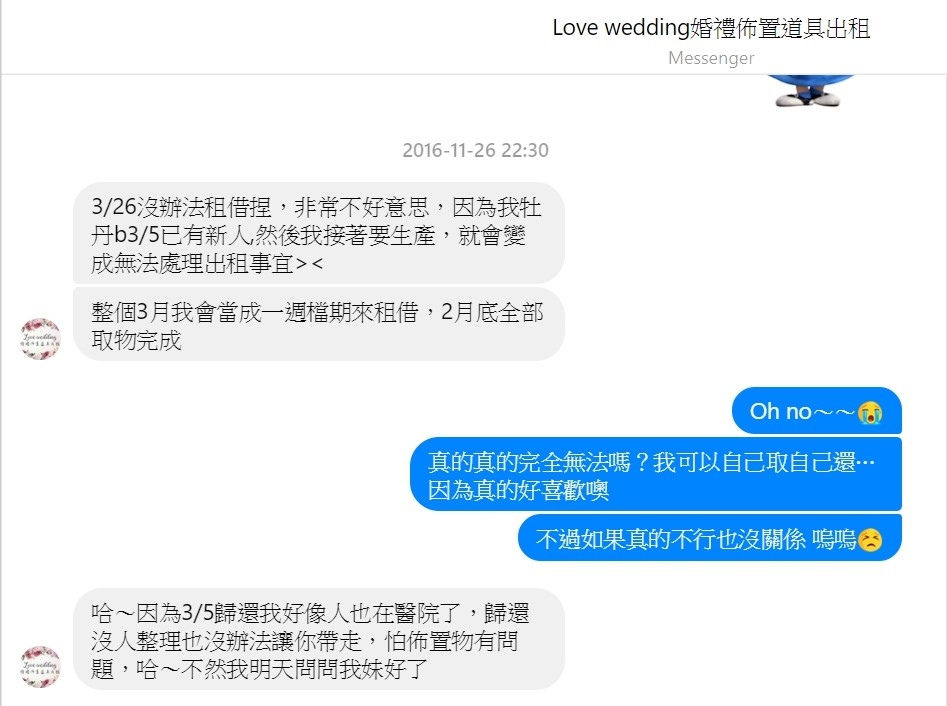Open the Love wedding page title link
Viewport: 947px width, 706px height.
(711, 28)
